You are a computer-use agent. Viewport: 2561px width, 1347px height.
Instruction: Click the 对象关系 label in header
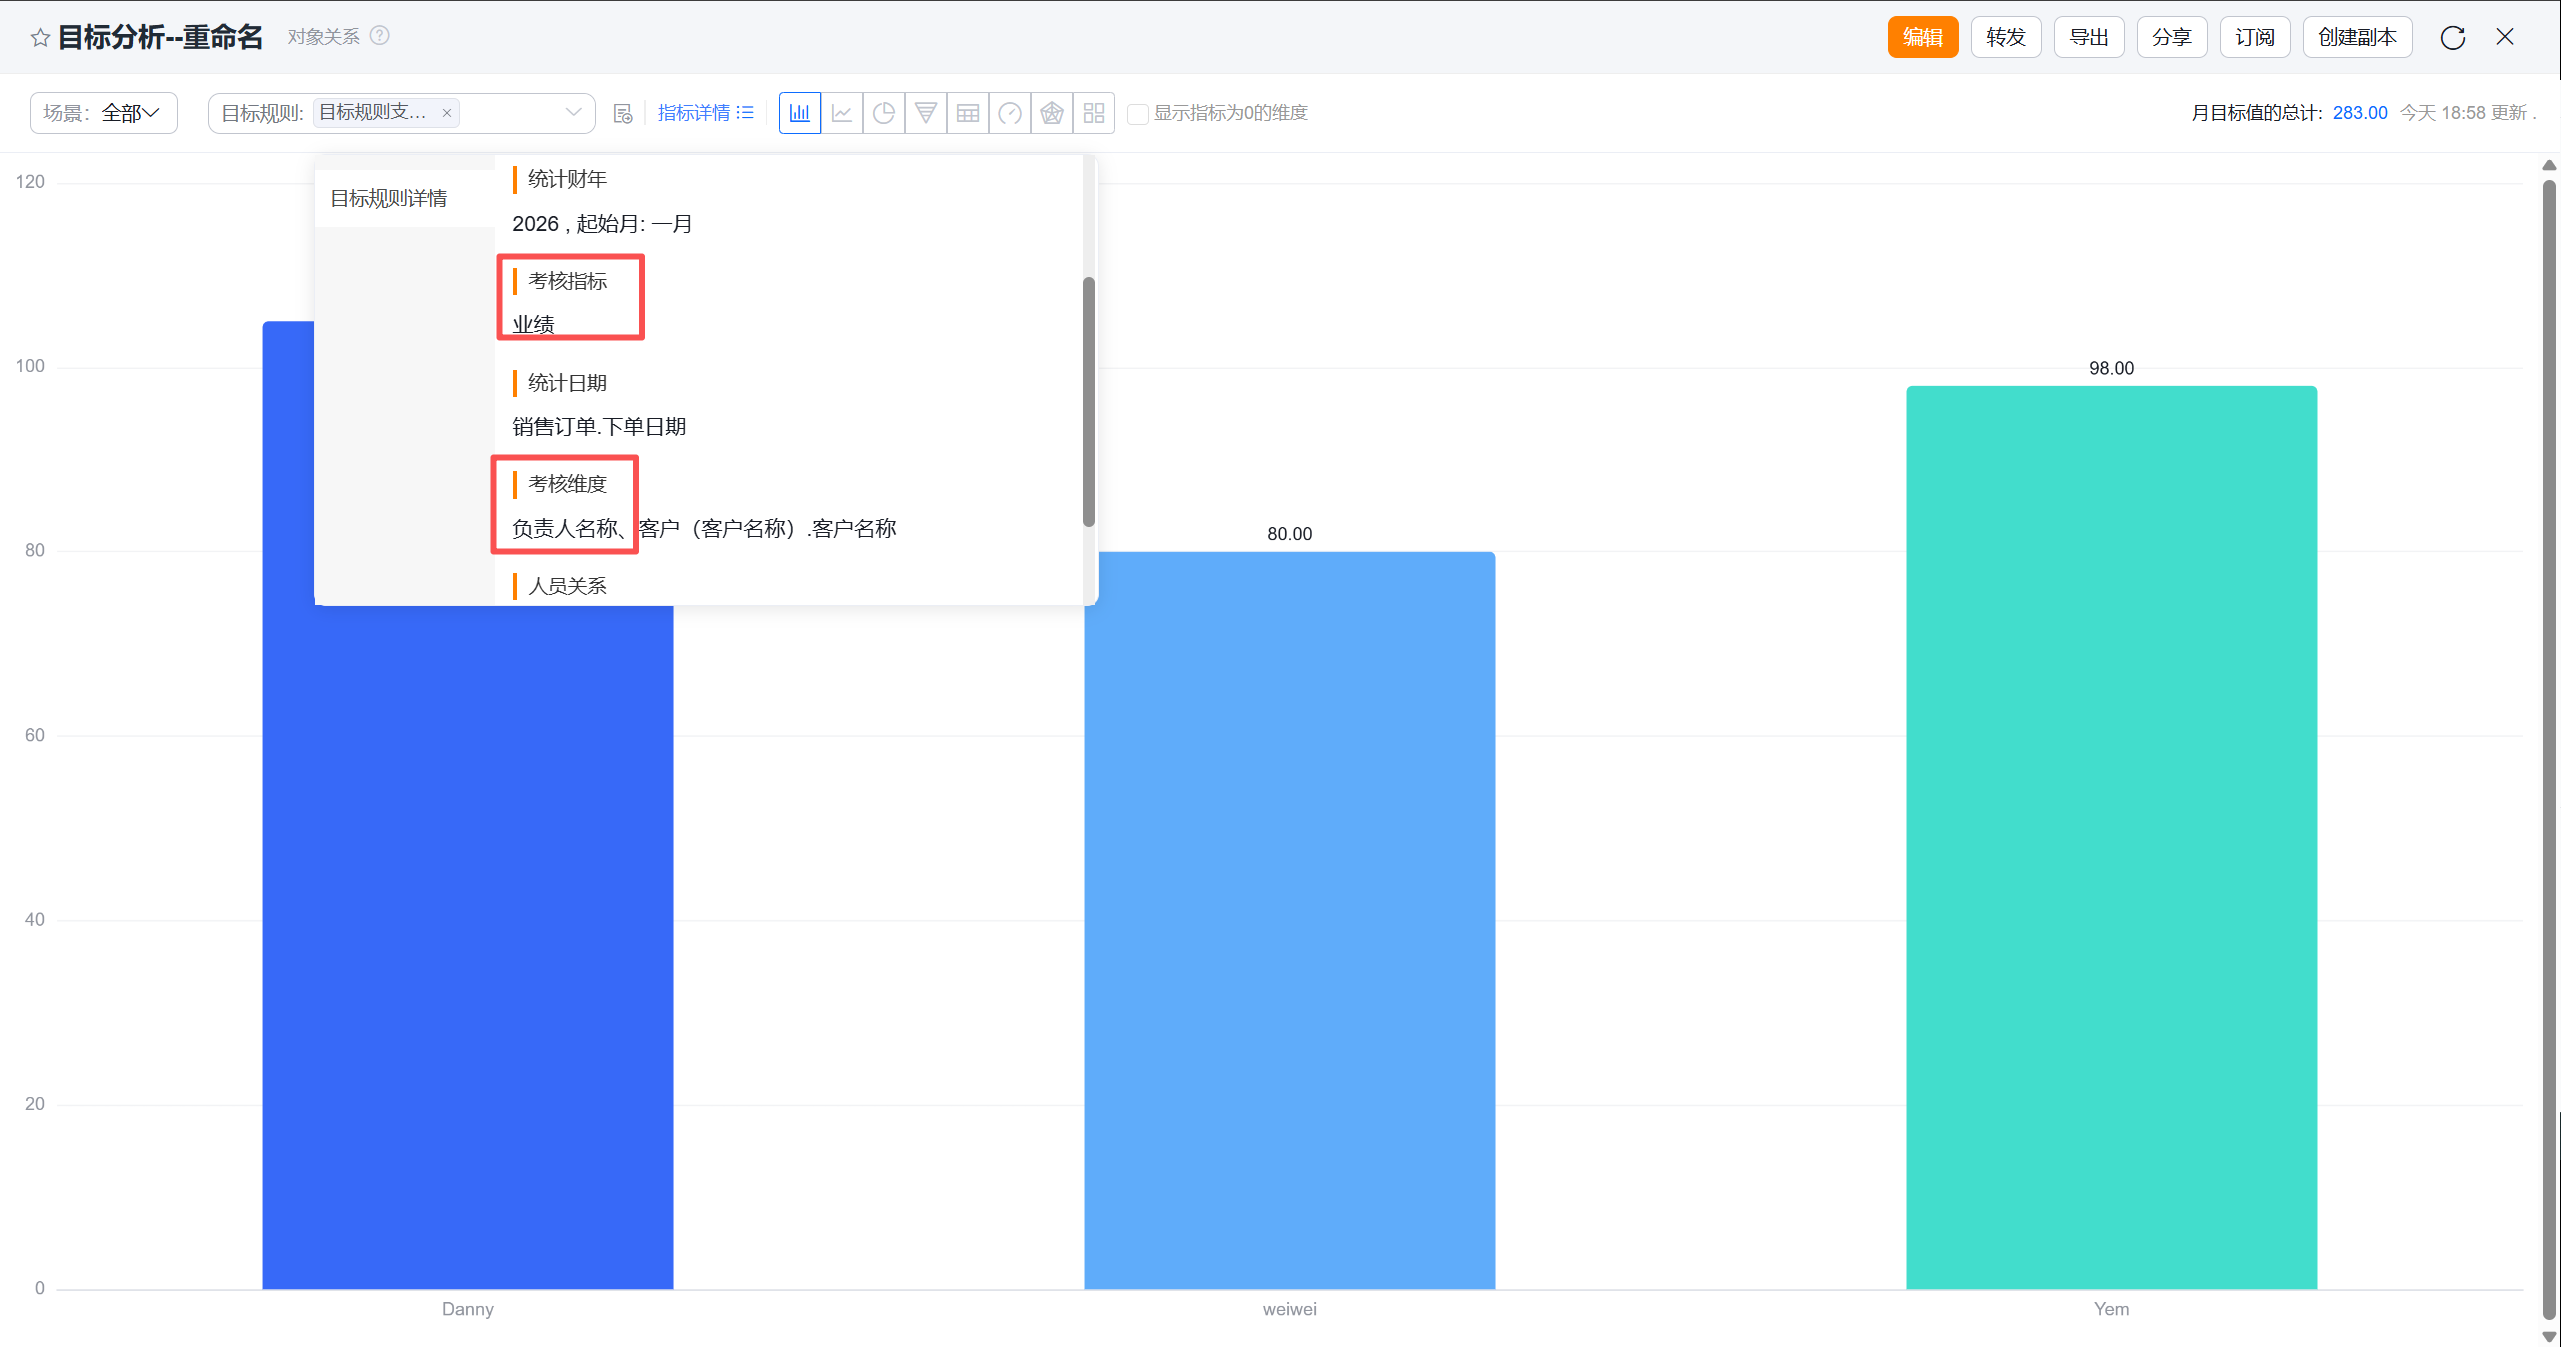click(x=323, y=37)
